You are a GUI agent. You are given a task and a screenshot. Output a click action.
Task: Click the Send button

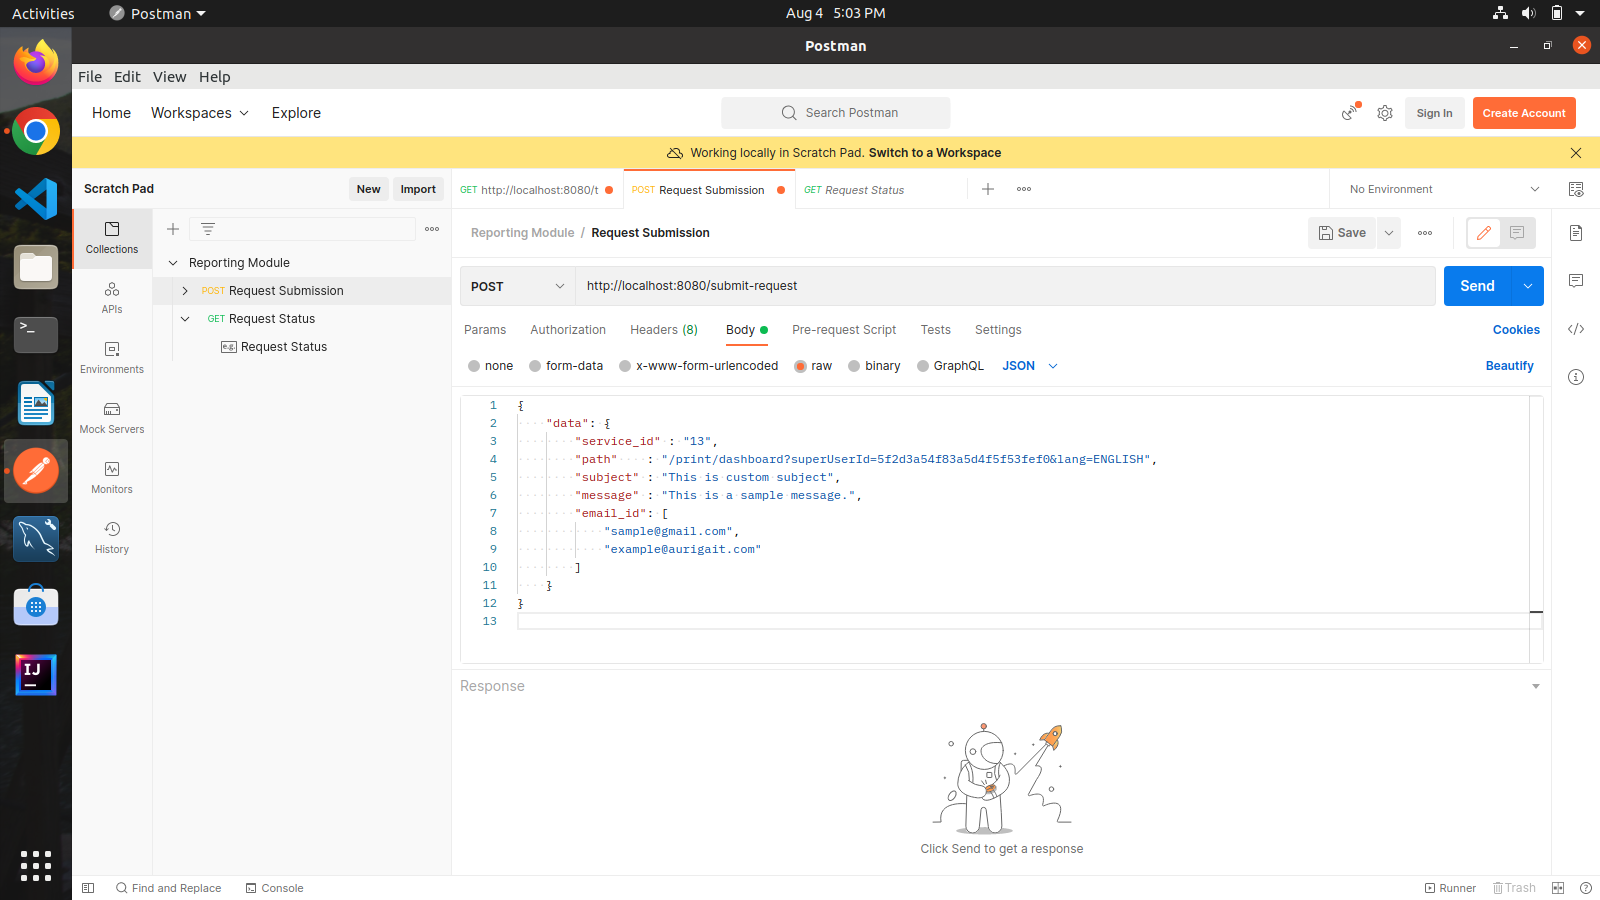[x=1478, y=286]
